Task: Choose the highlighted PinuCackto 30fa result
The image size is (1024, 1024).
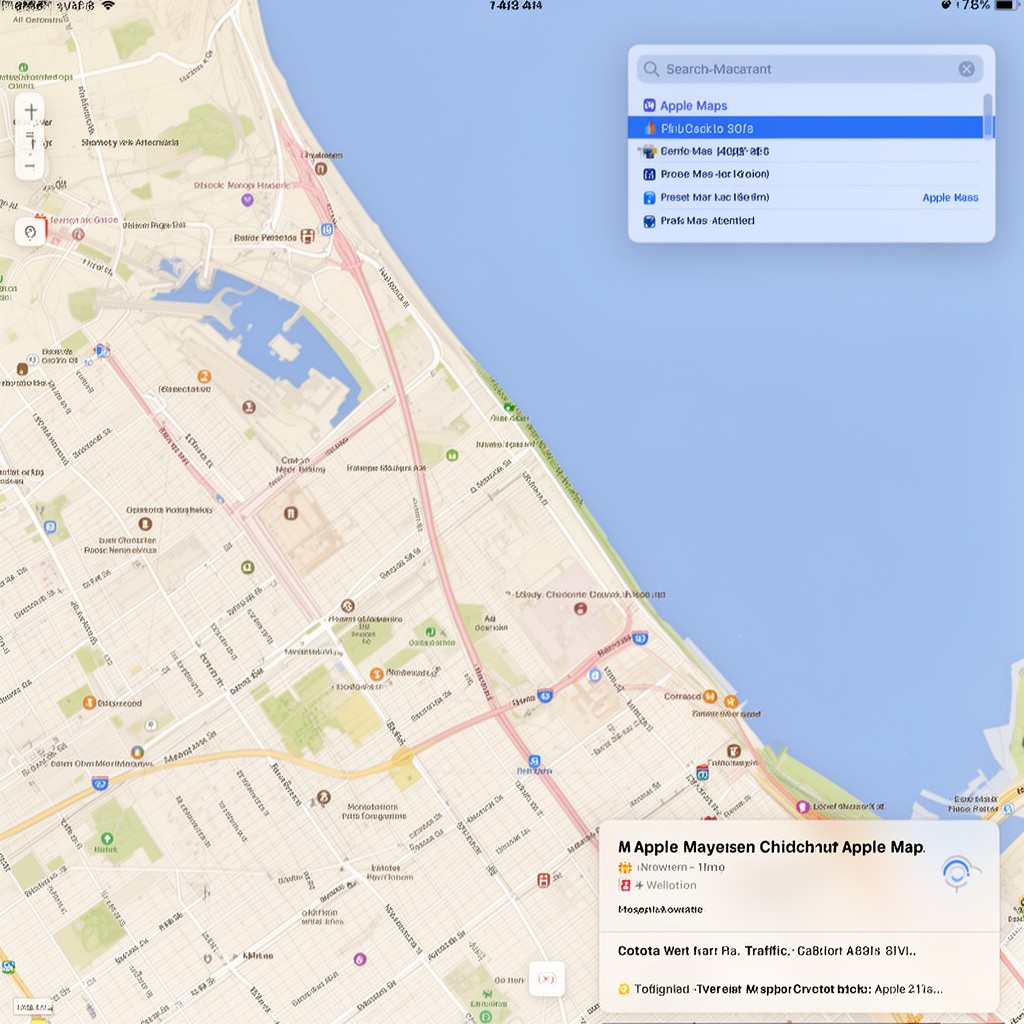Action: click(805, 128)
